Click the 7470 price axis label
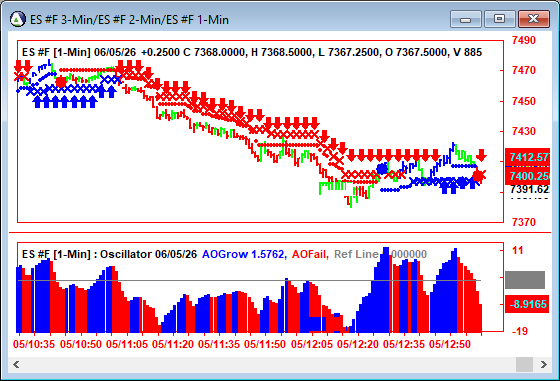560x381 pixels. tap(524, 70)
